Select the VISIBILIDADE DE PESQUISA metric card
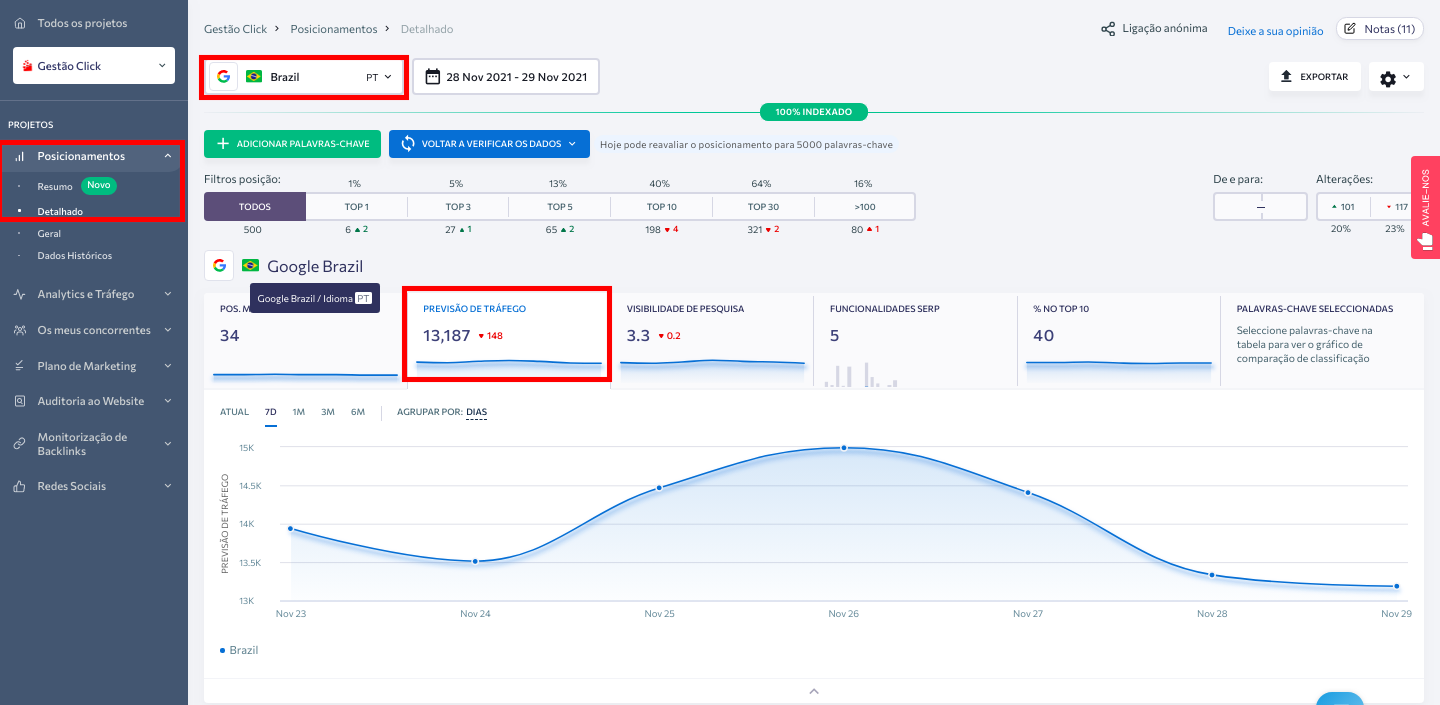Viewport: 1440px width, 705px height. click(712, 341)
